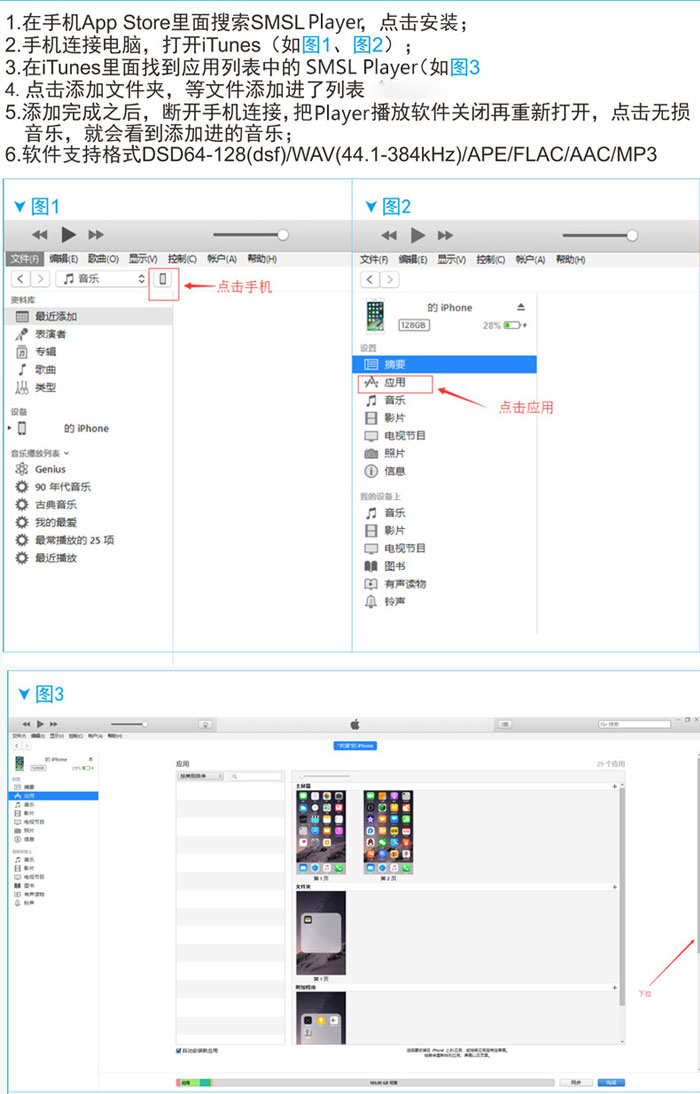
Task: Expand the iPhone device triangle in Figure 1
Action: (x=9, y=428)
